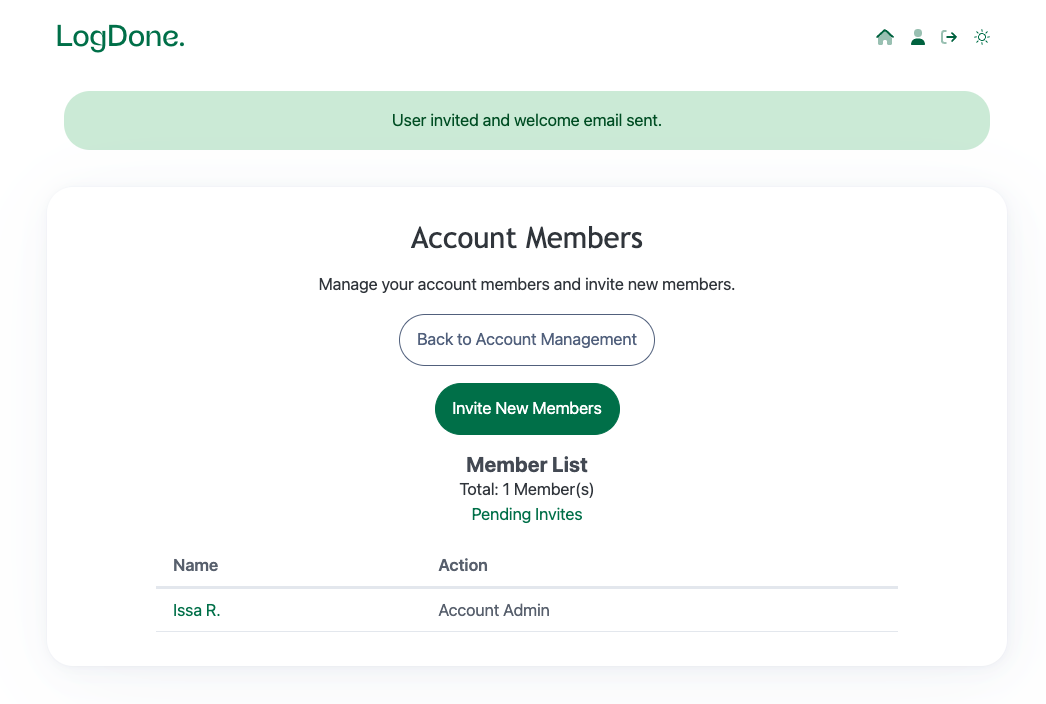Click the LogDone logo
1046x704 pixels.
121,38
